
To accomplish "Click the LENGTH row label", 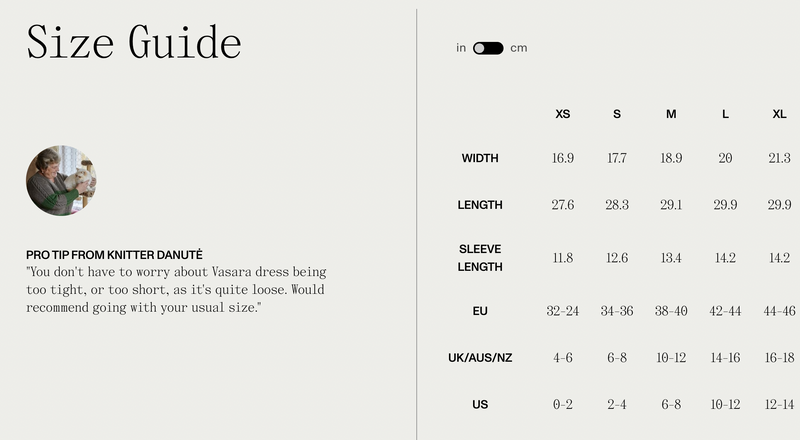I will 480,205.
